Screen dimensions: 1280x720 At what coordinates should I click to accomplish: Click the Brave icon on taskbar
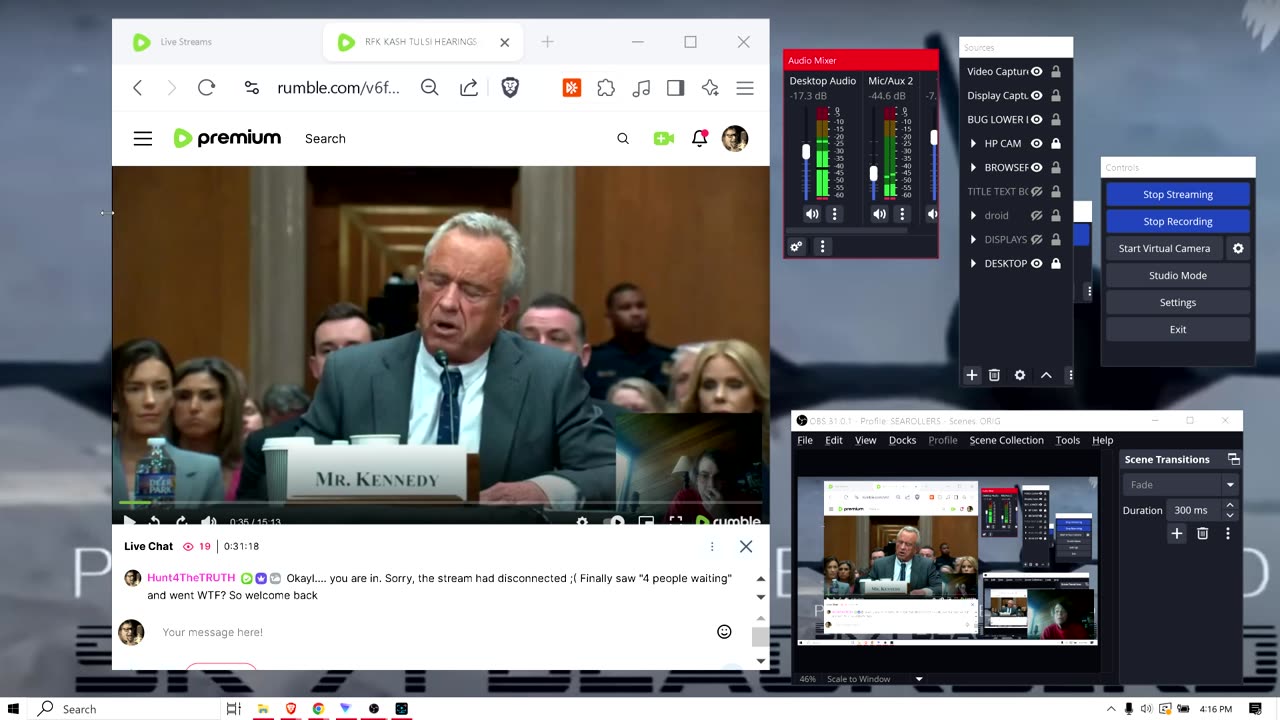click(x=291, y=708)
